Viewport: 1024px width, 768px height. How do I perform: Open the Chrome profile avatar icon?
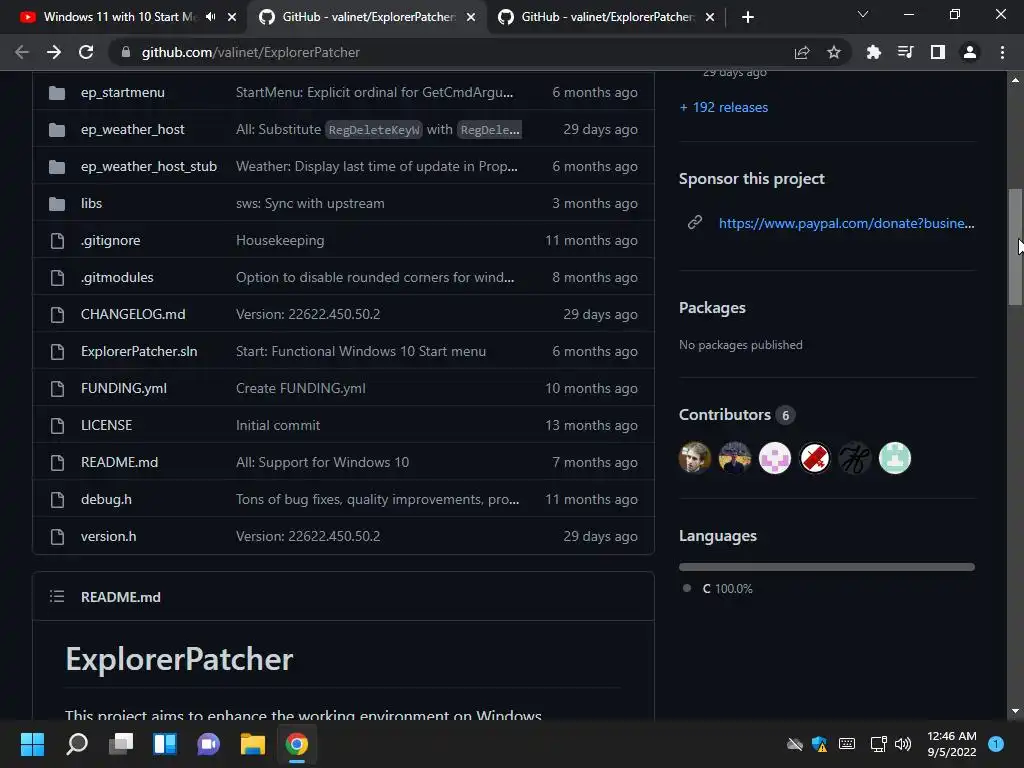(x=970, y=52)
